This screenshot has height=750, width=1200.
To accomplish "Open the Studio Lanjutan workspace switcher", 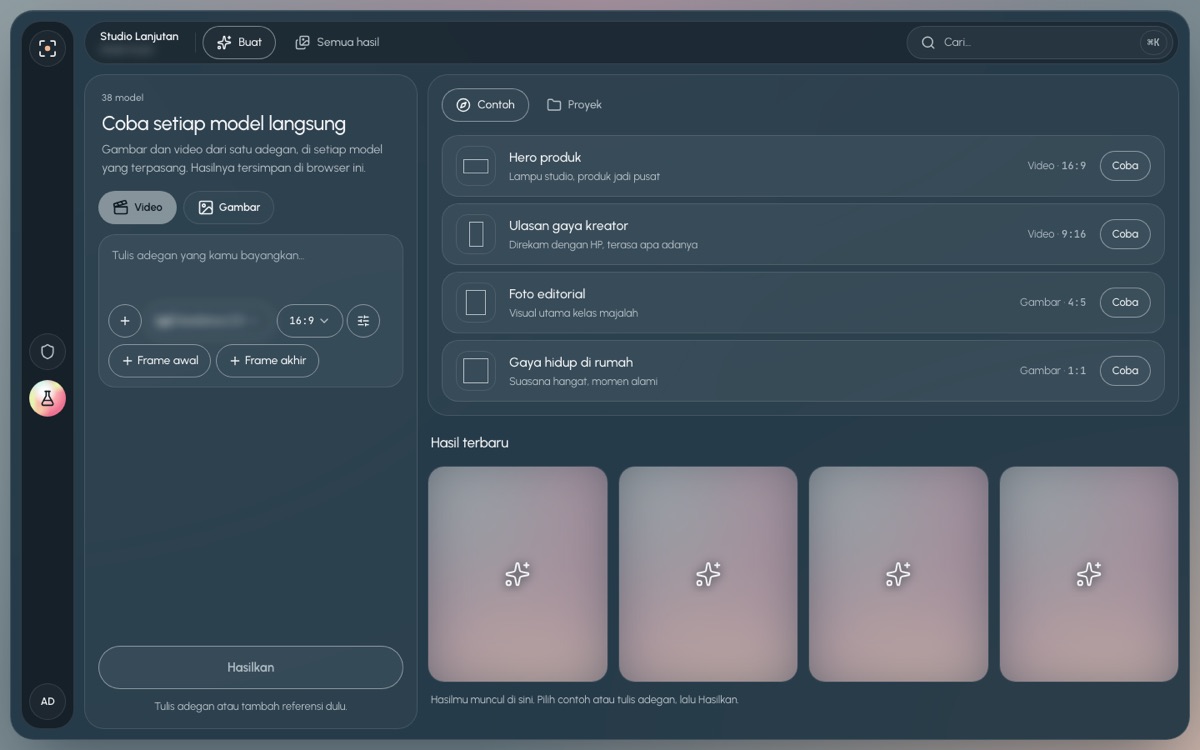I will click(x=139, y=42).
